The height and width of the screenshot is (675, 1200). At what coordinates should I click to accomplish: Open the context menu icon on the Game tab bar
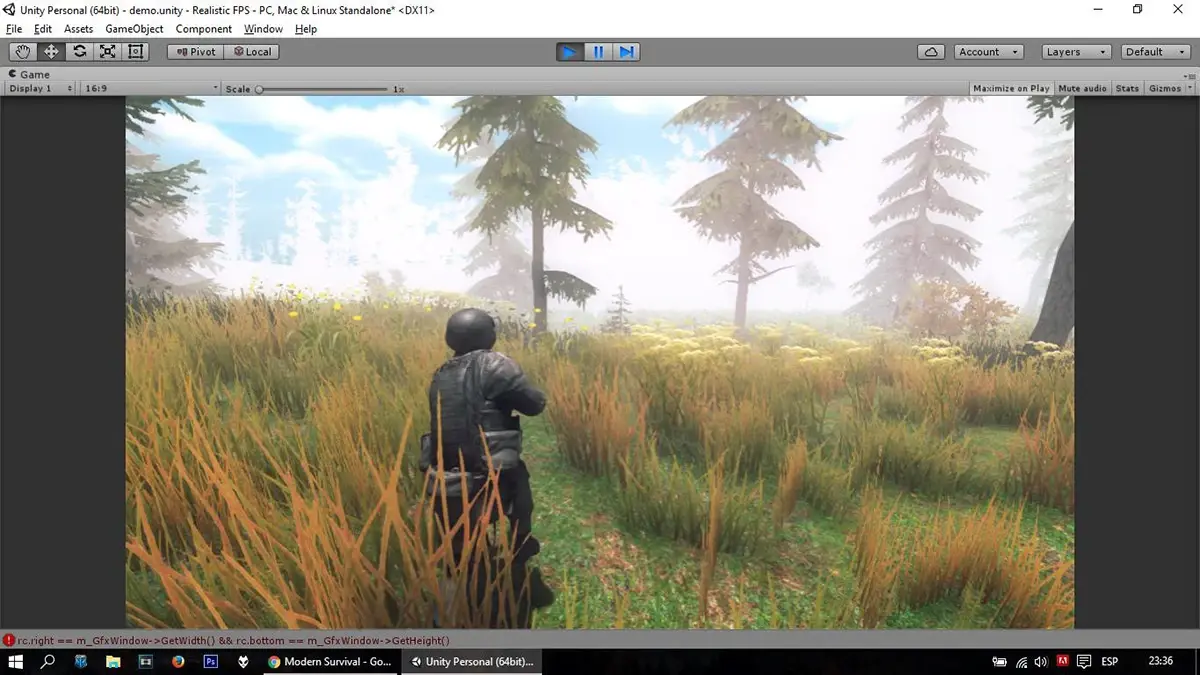pyautogui.click(x=1189, y=75)
